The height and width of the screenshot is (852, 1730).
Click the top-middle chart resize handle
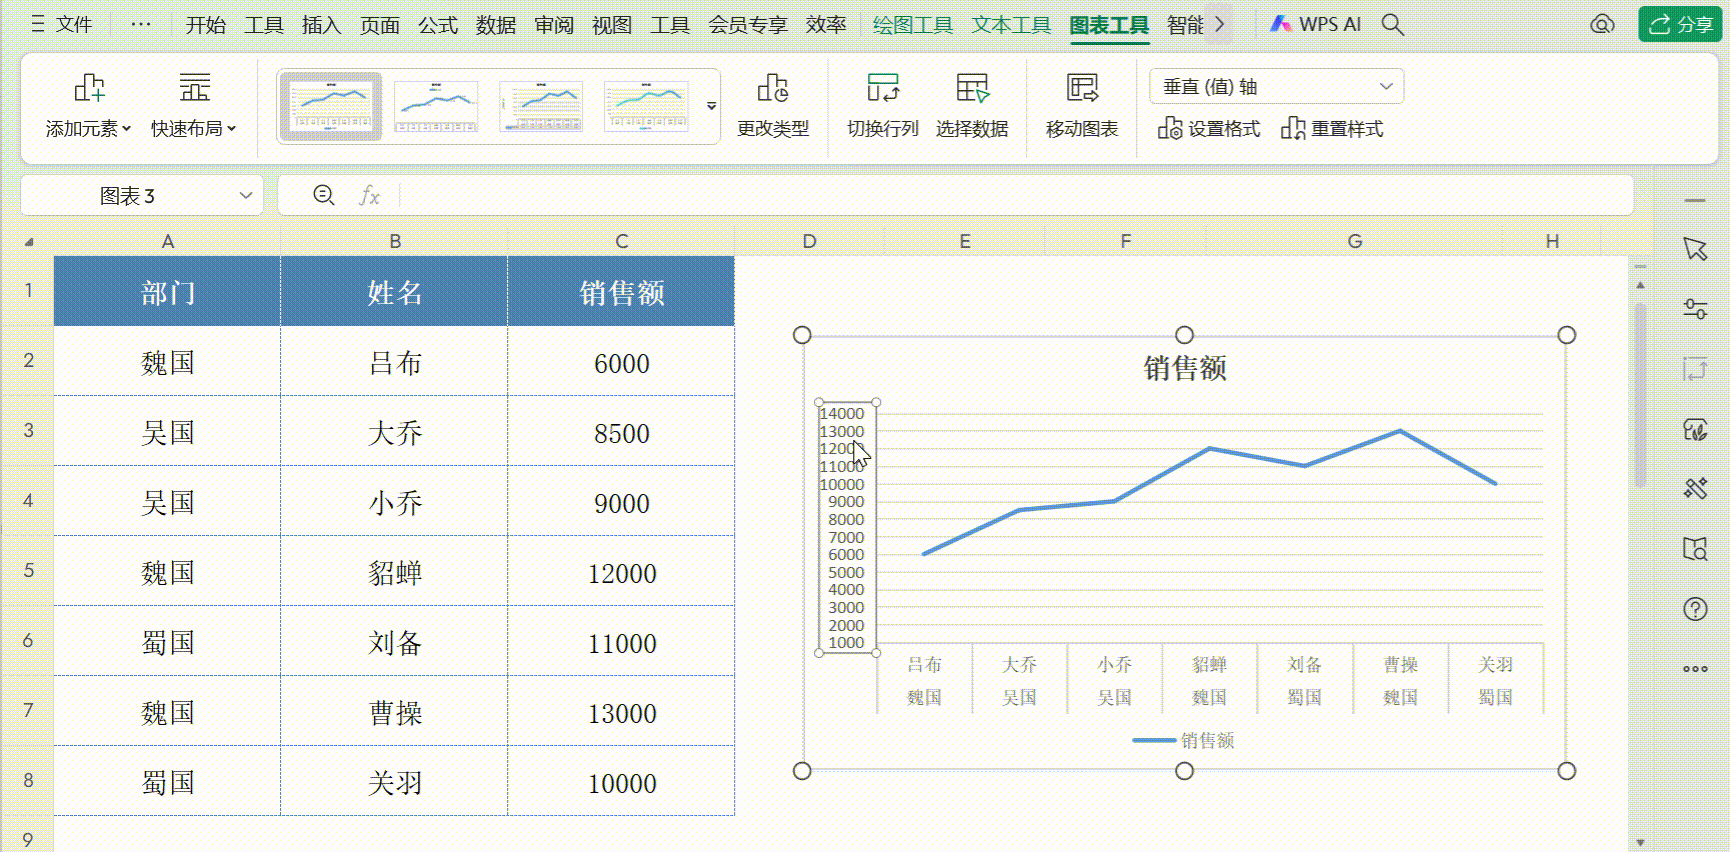pyautogui.click(x=1184, y=335)
